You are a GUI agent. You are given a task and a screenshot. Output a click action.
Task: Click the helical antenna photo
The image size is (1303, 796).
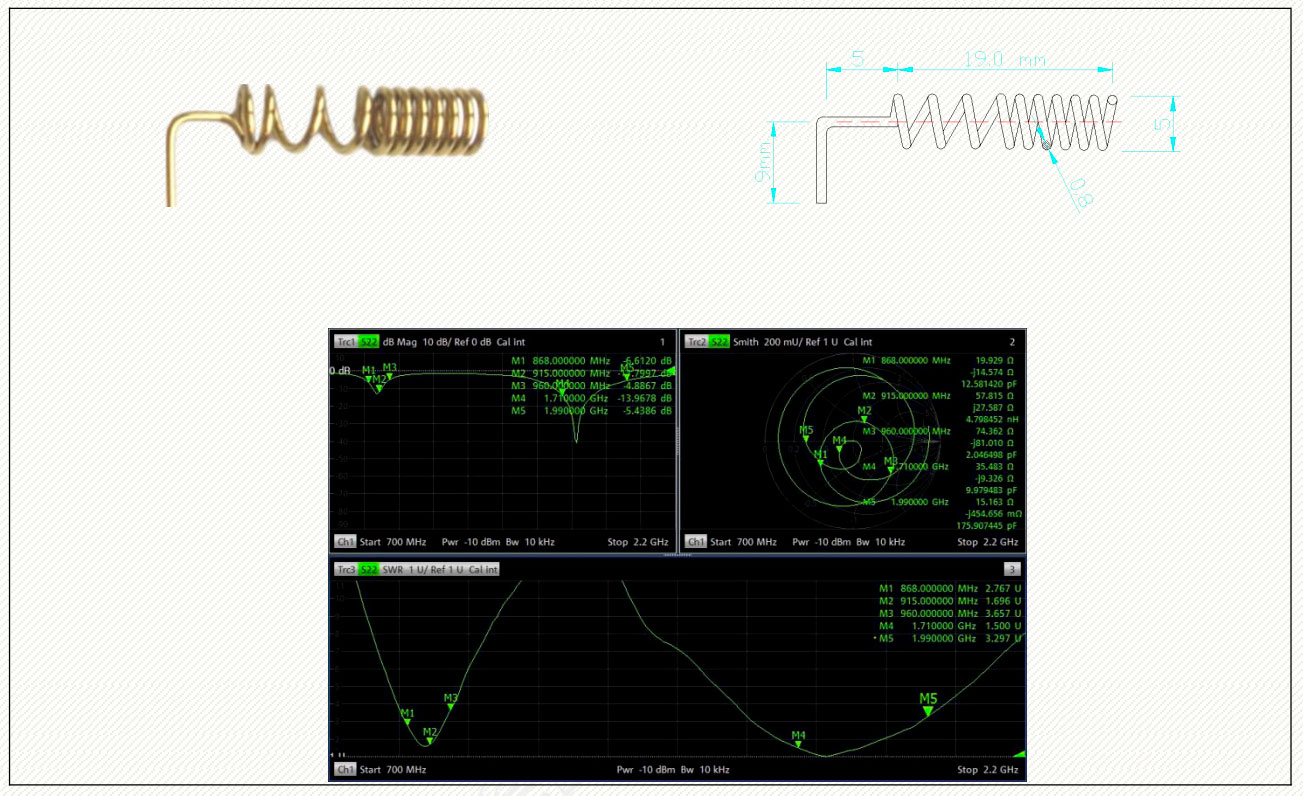coord(327,144)
